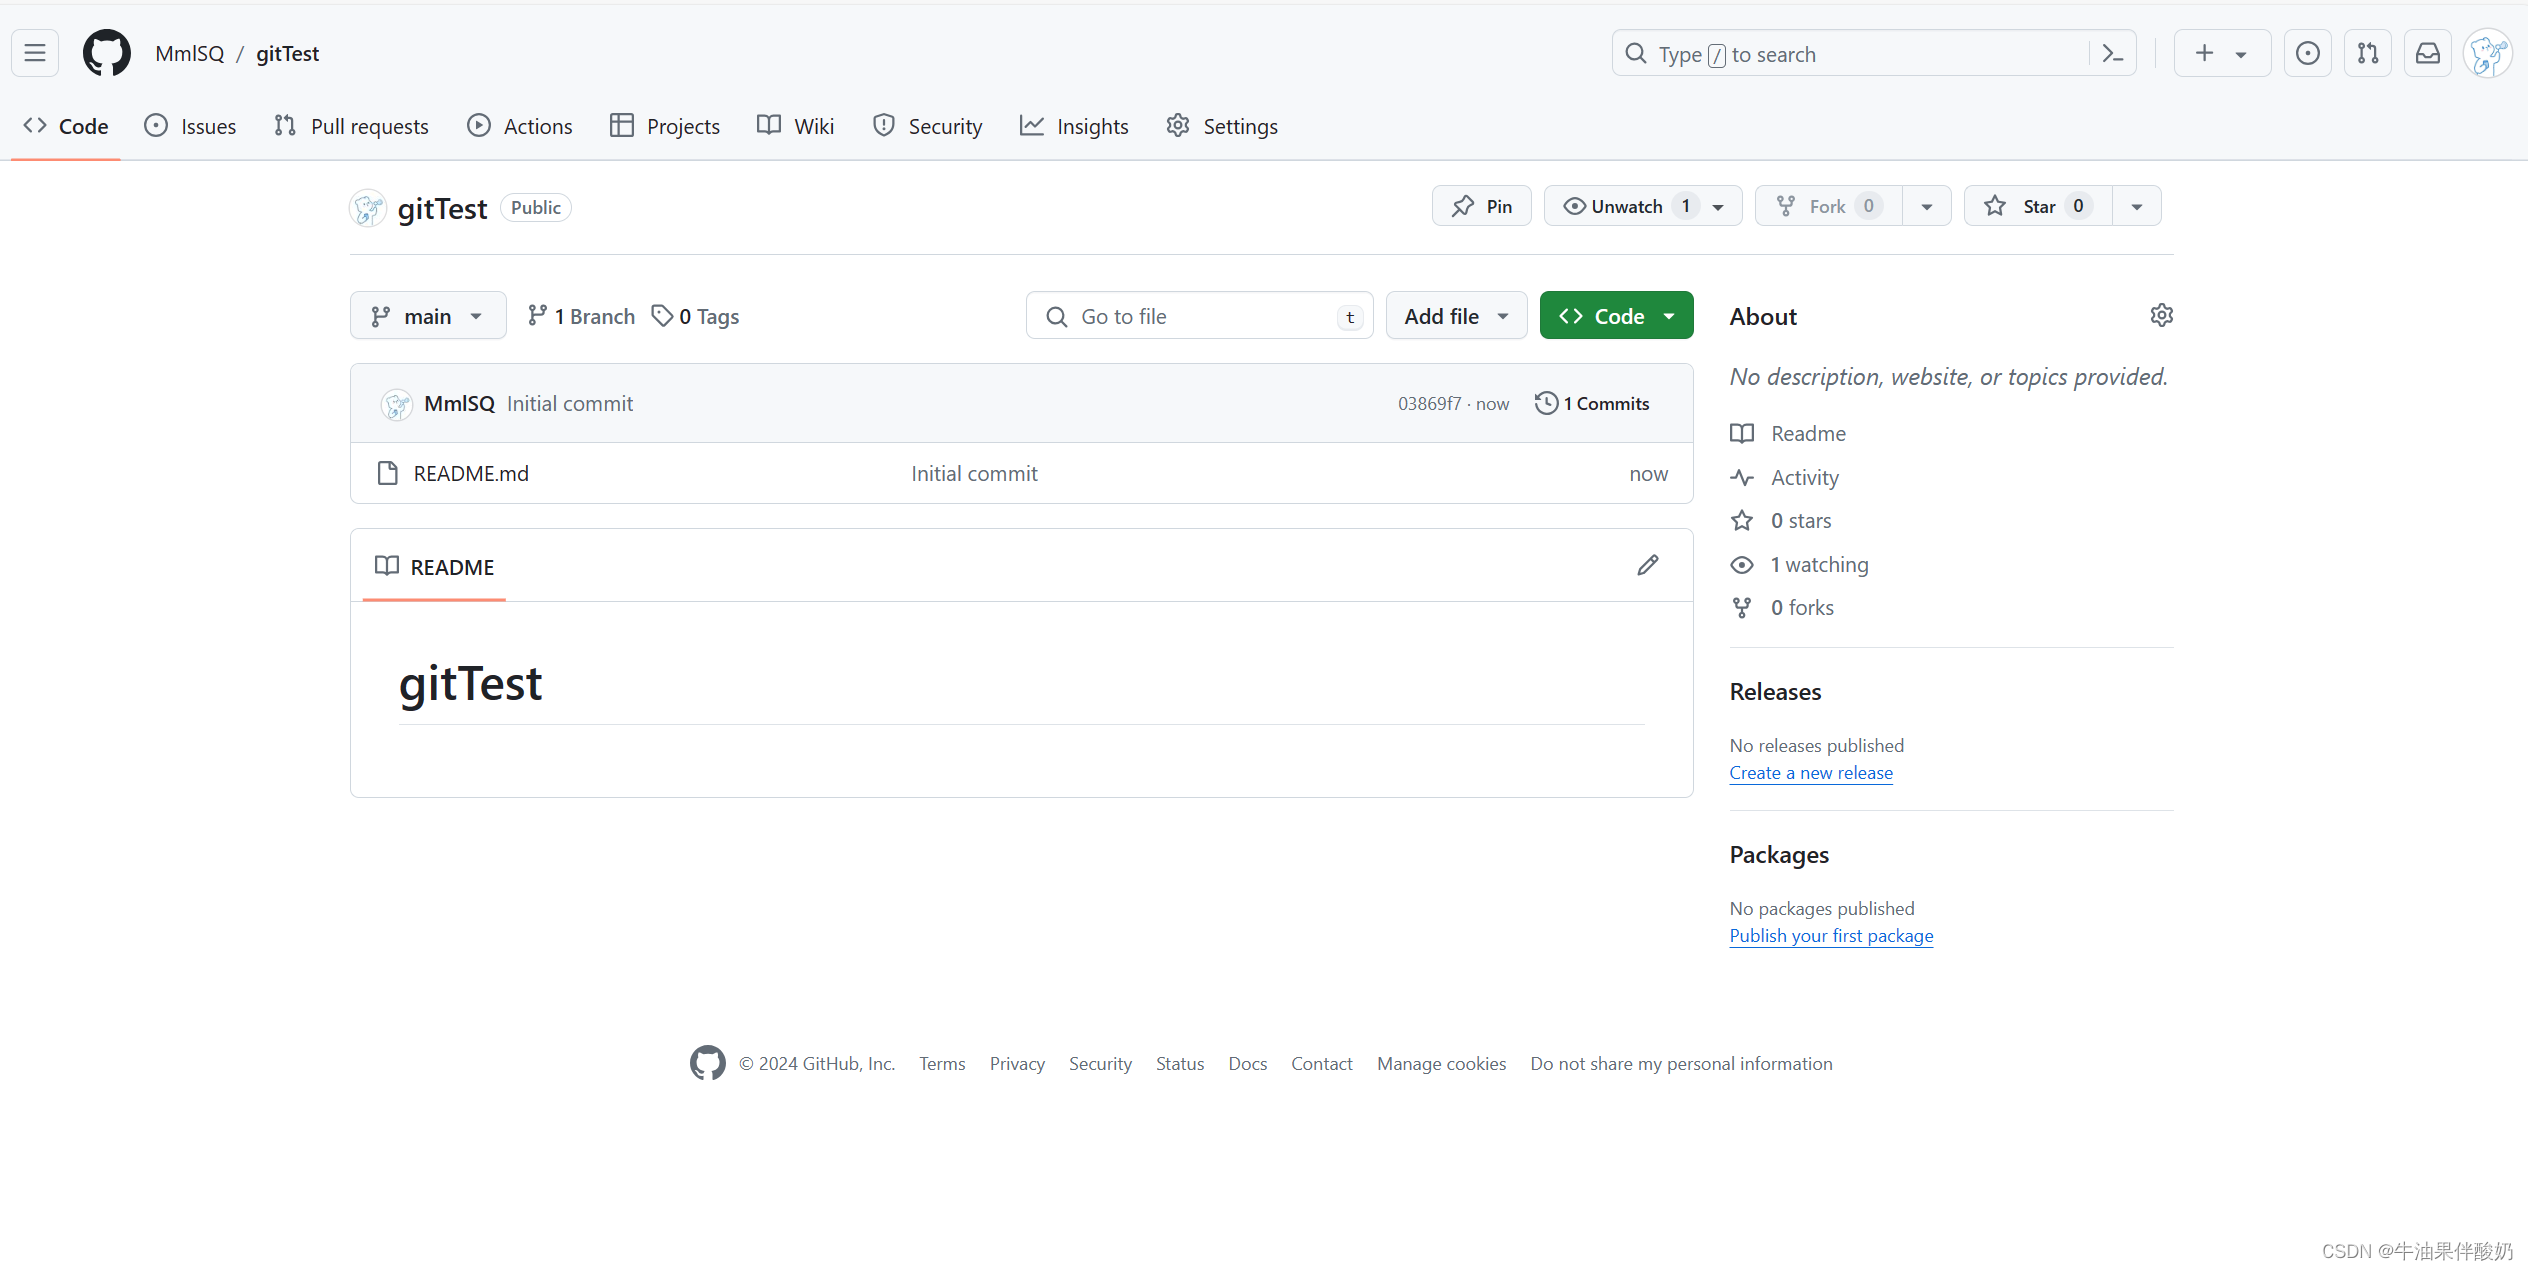Switch to the Issues tab

[x=190, y=126]
